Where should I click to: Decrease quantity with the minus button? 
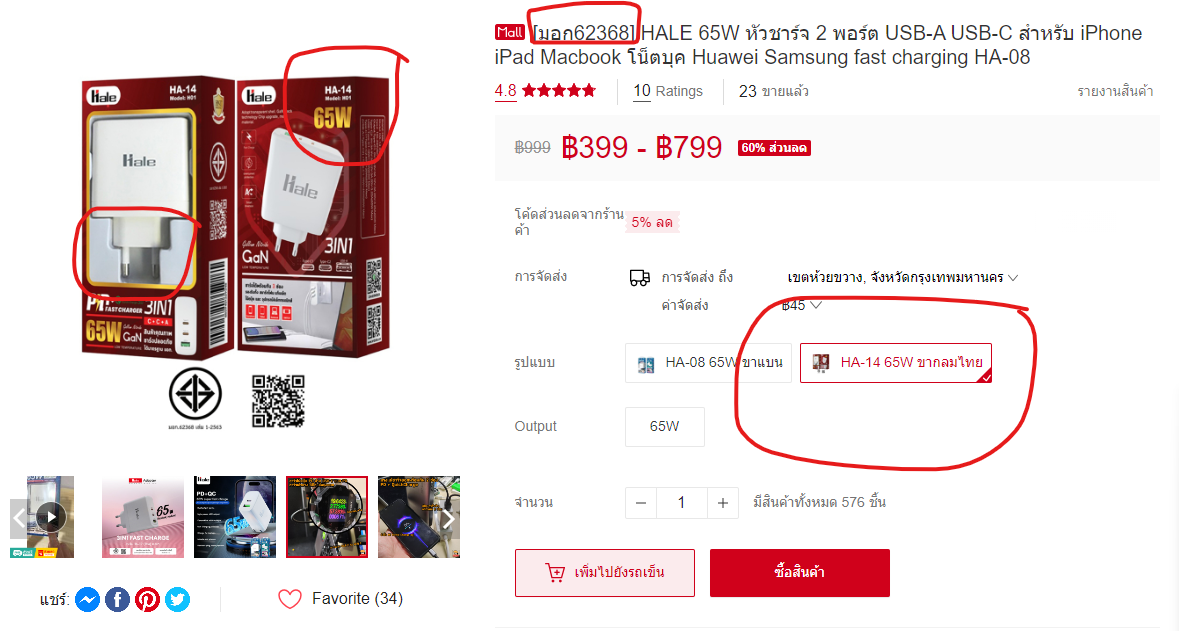pos(641,502)
